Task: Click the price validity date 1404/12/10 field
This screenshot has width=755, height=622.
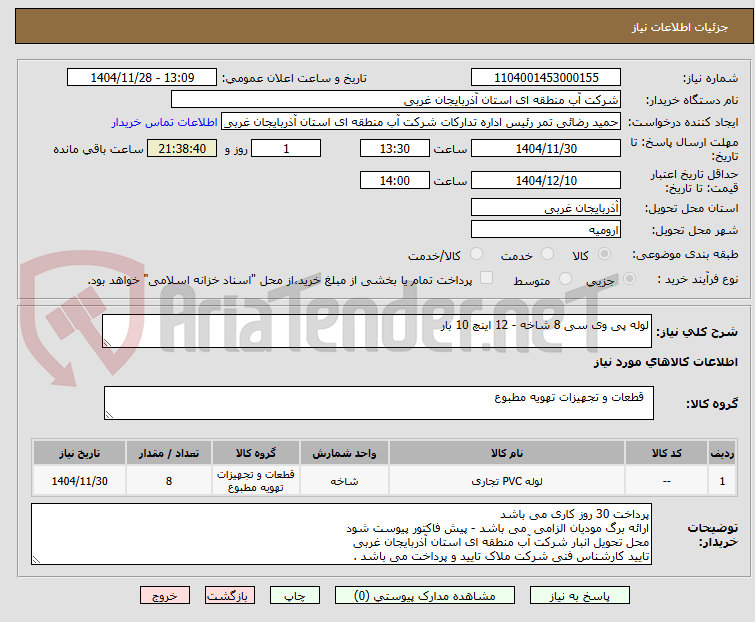Action: (546, 180)
